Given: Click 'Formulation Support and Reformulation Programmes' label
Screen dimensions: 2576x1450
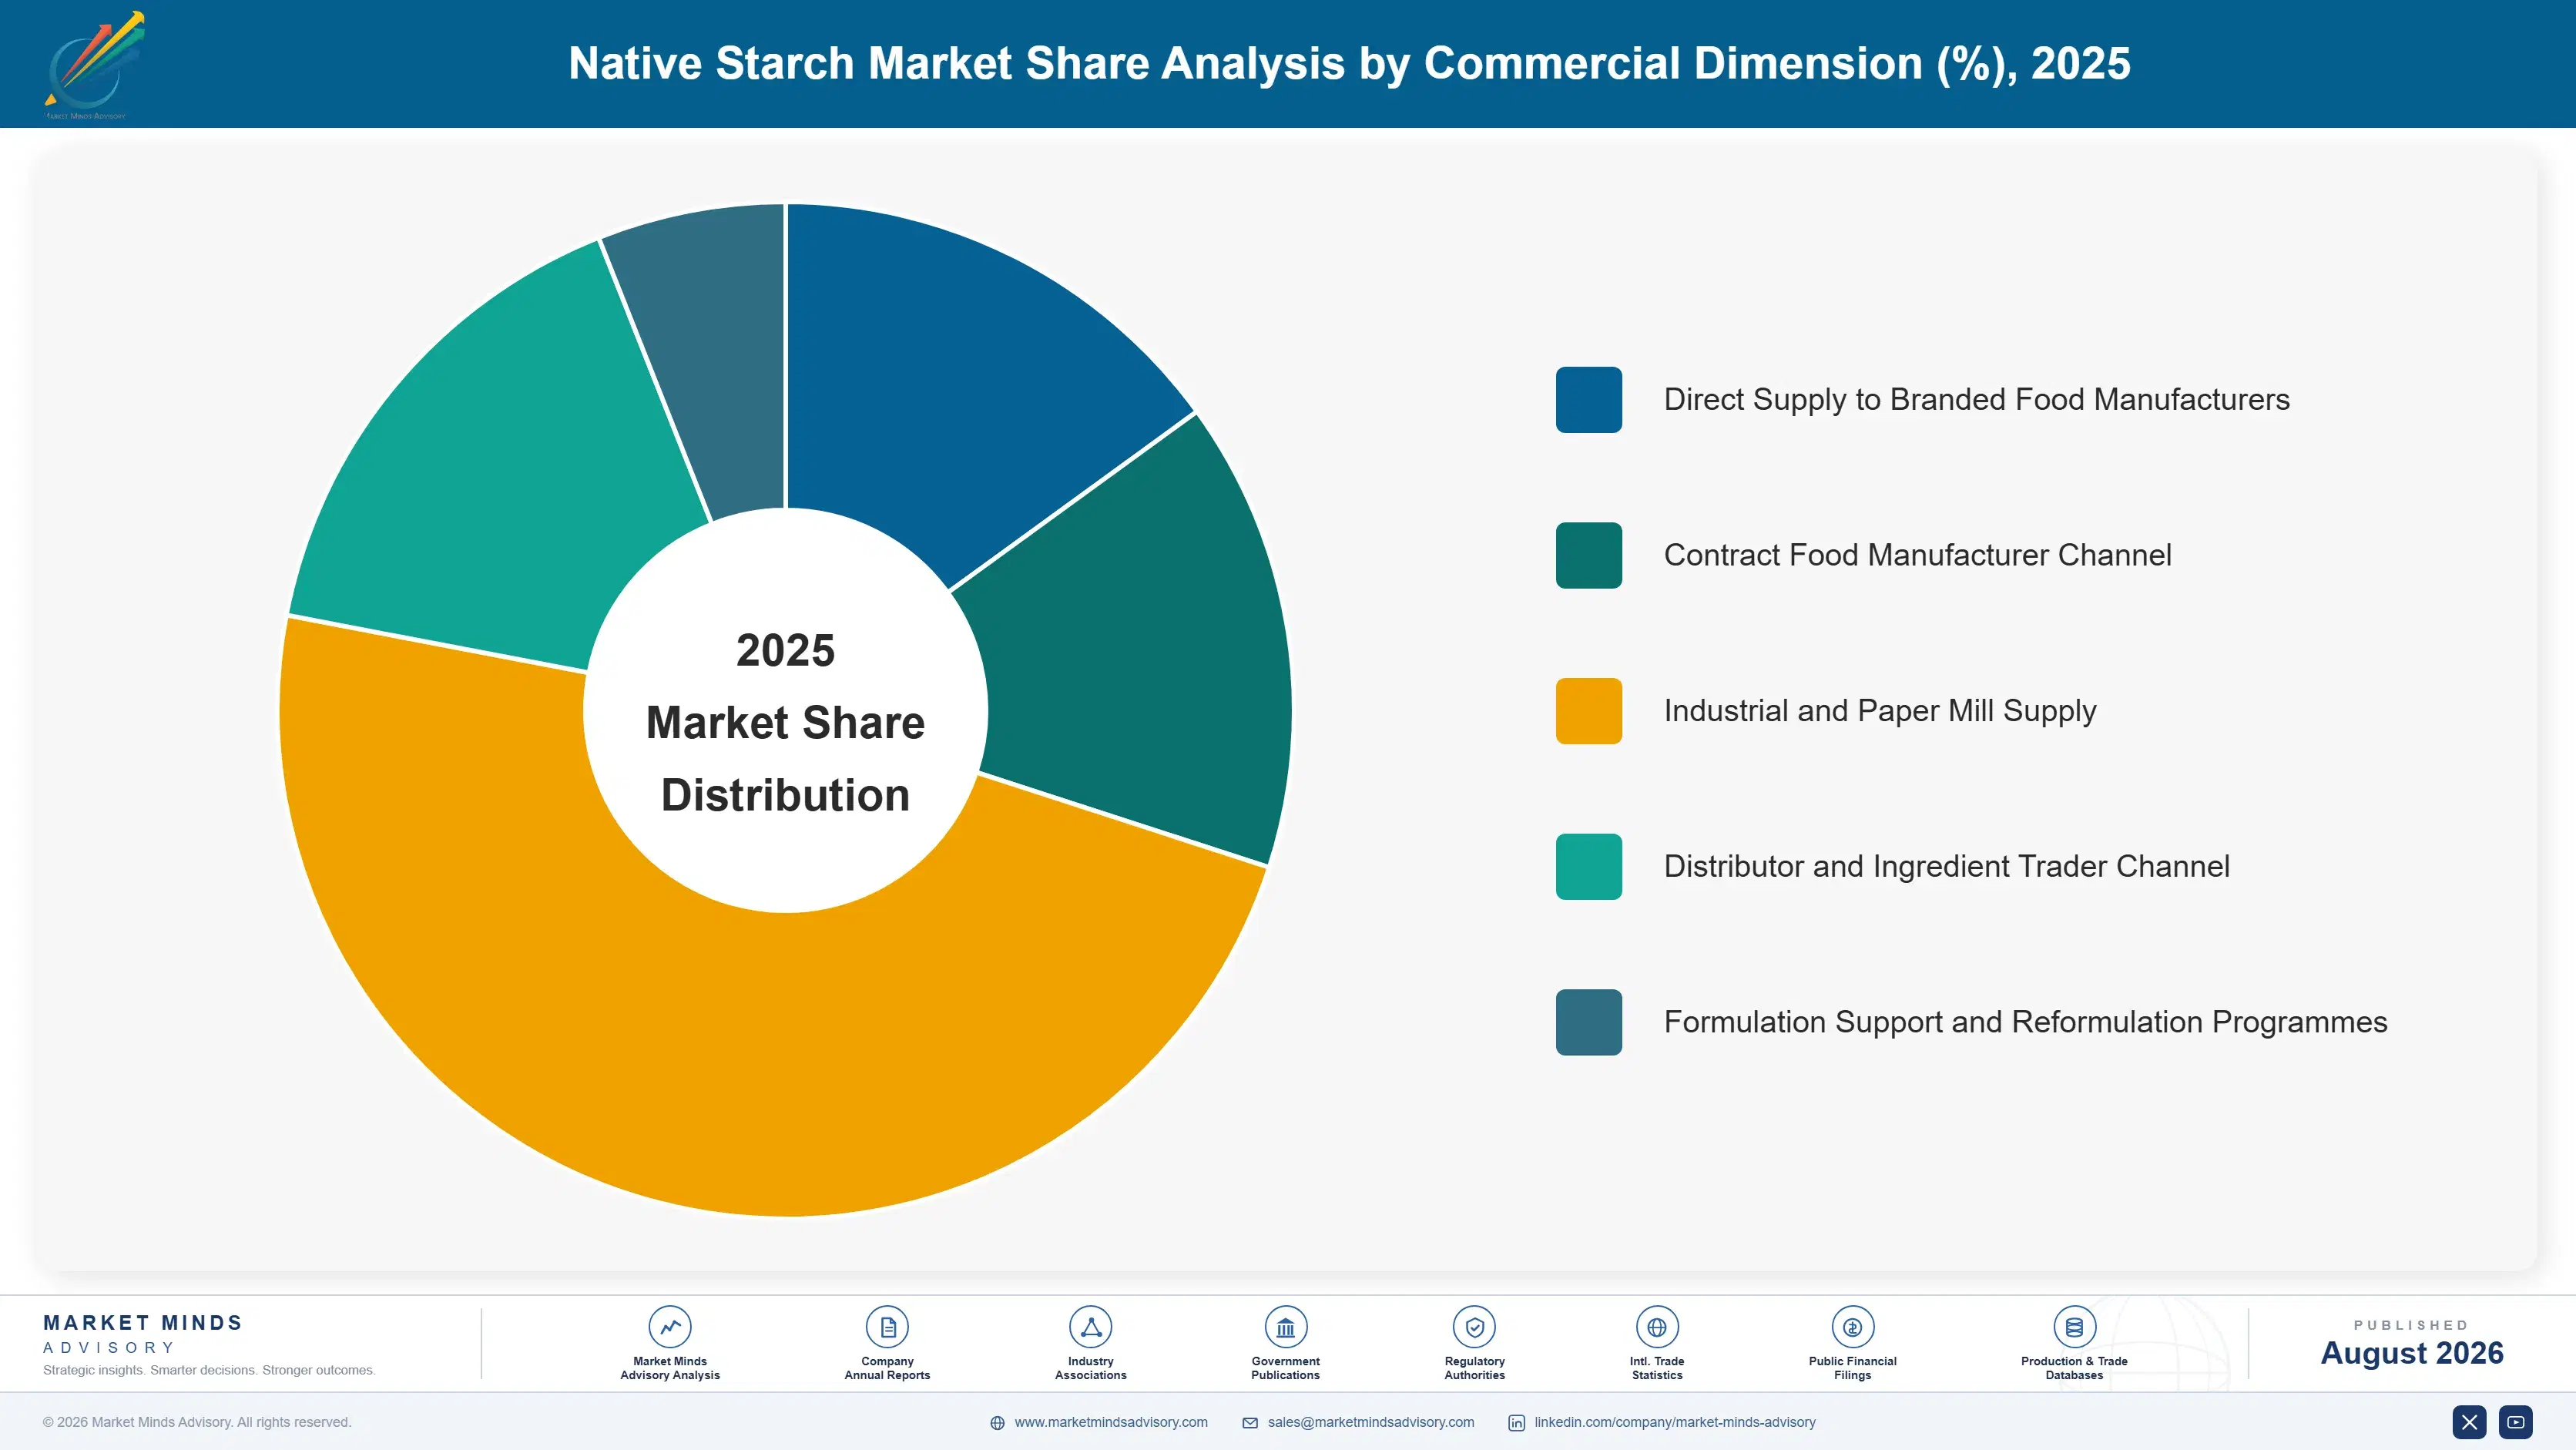Looking at the screenshot, I should (x=2025, y=1022).
